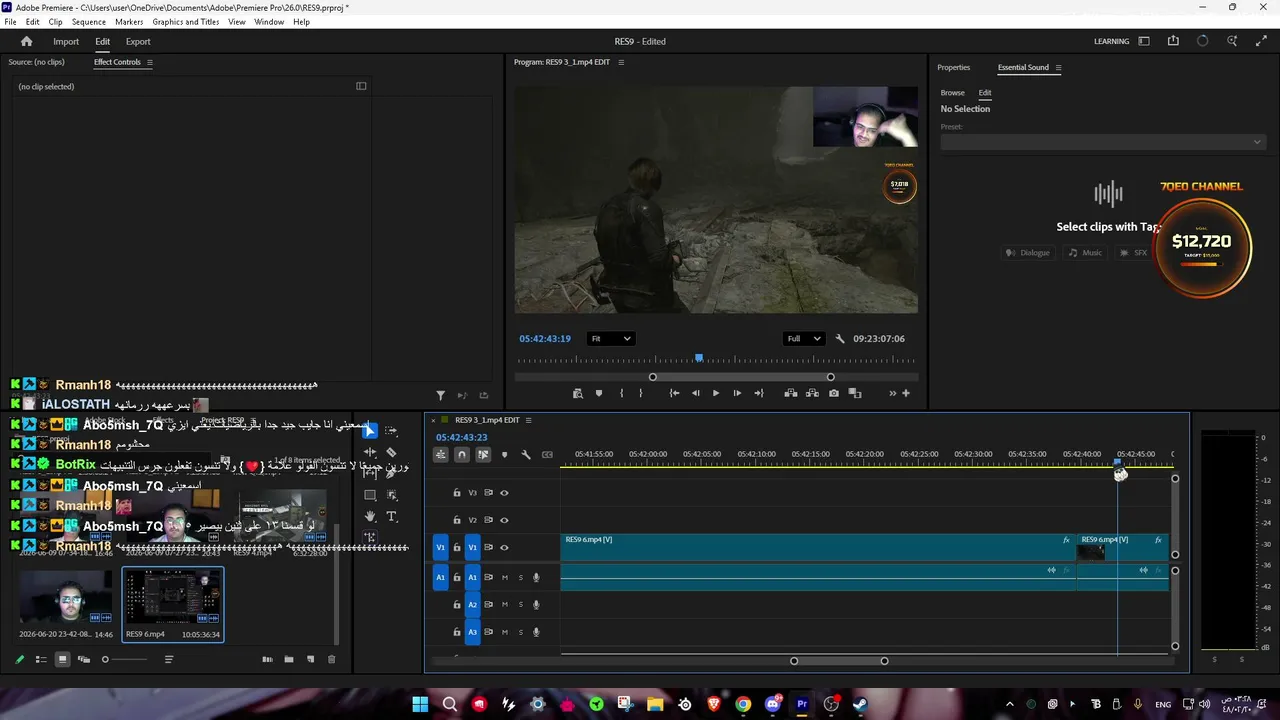Screen dimensions: 1280x720
Task: Click the Lift button in Program monitor
Action: pos(791,393)
